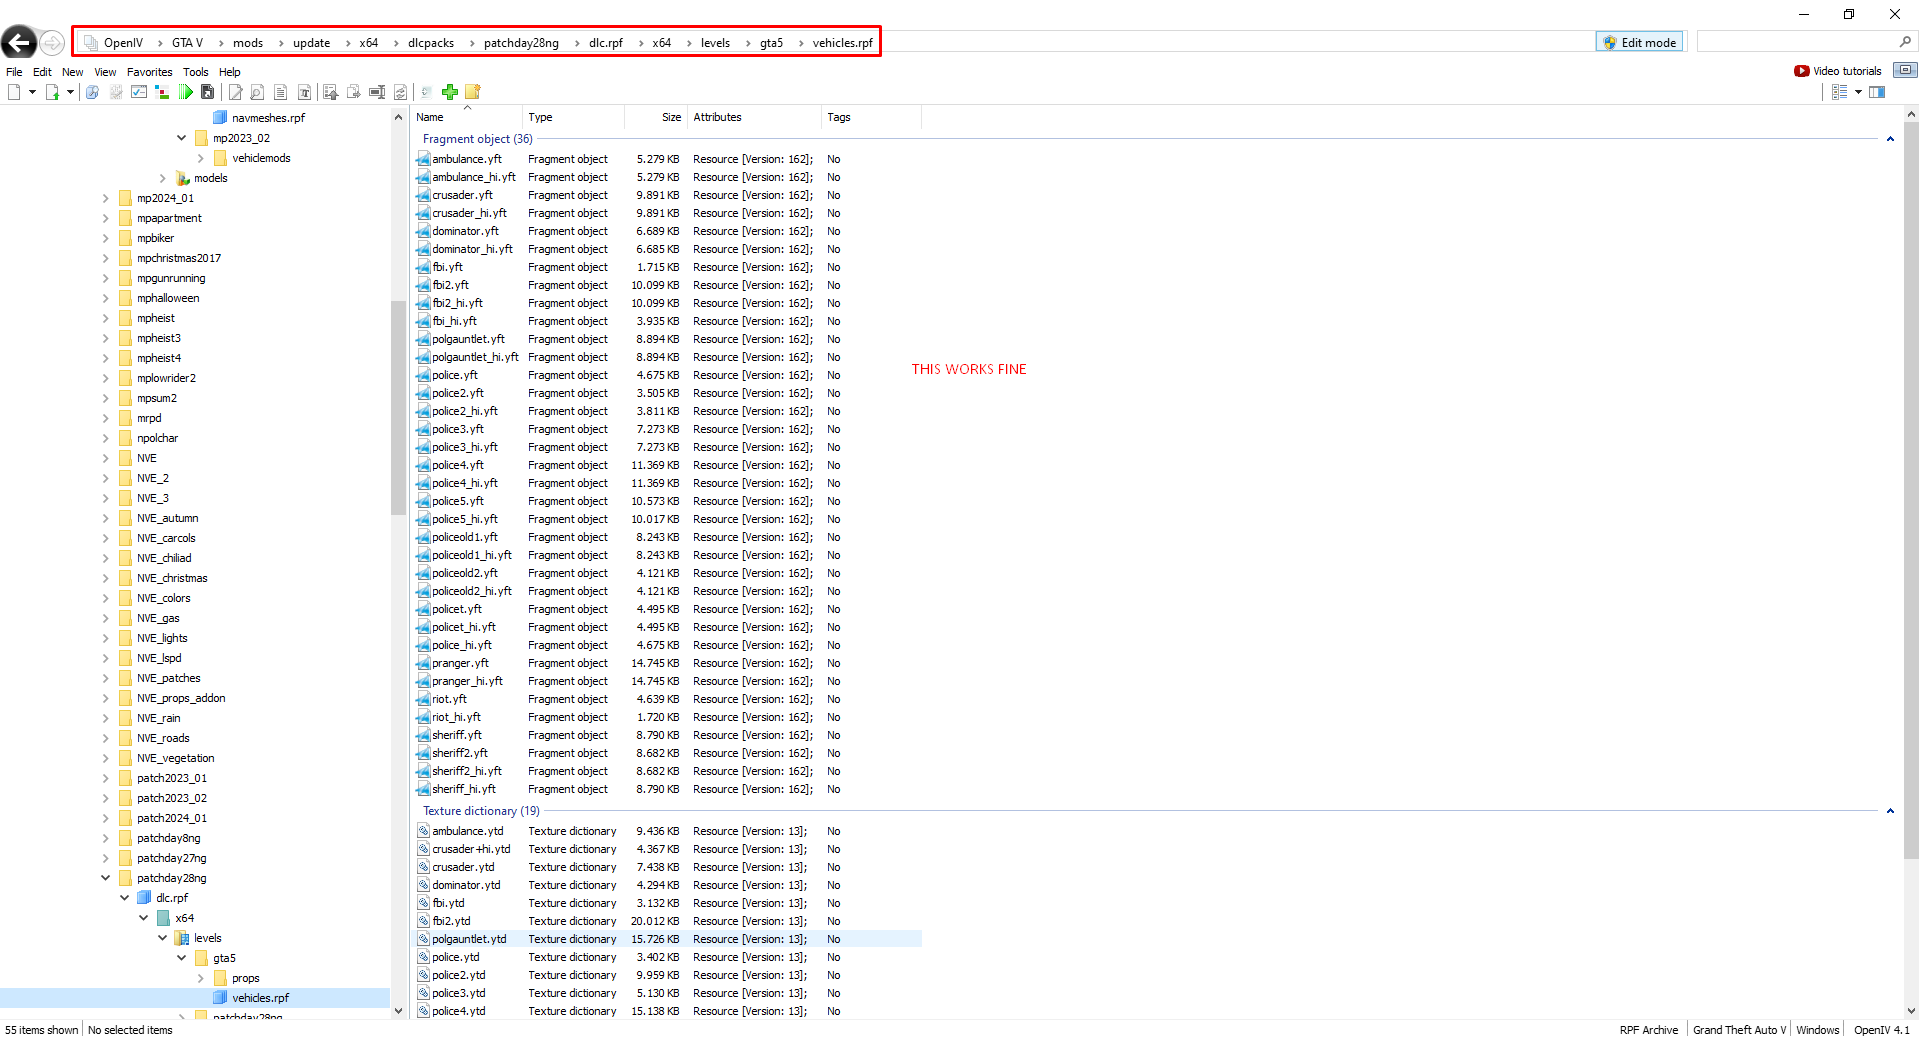Click the view document magnifier icon
Viewport: 1919px width, 1039px height.
[257, 92]
